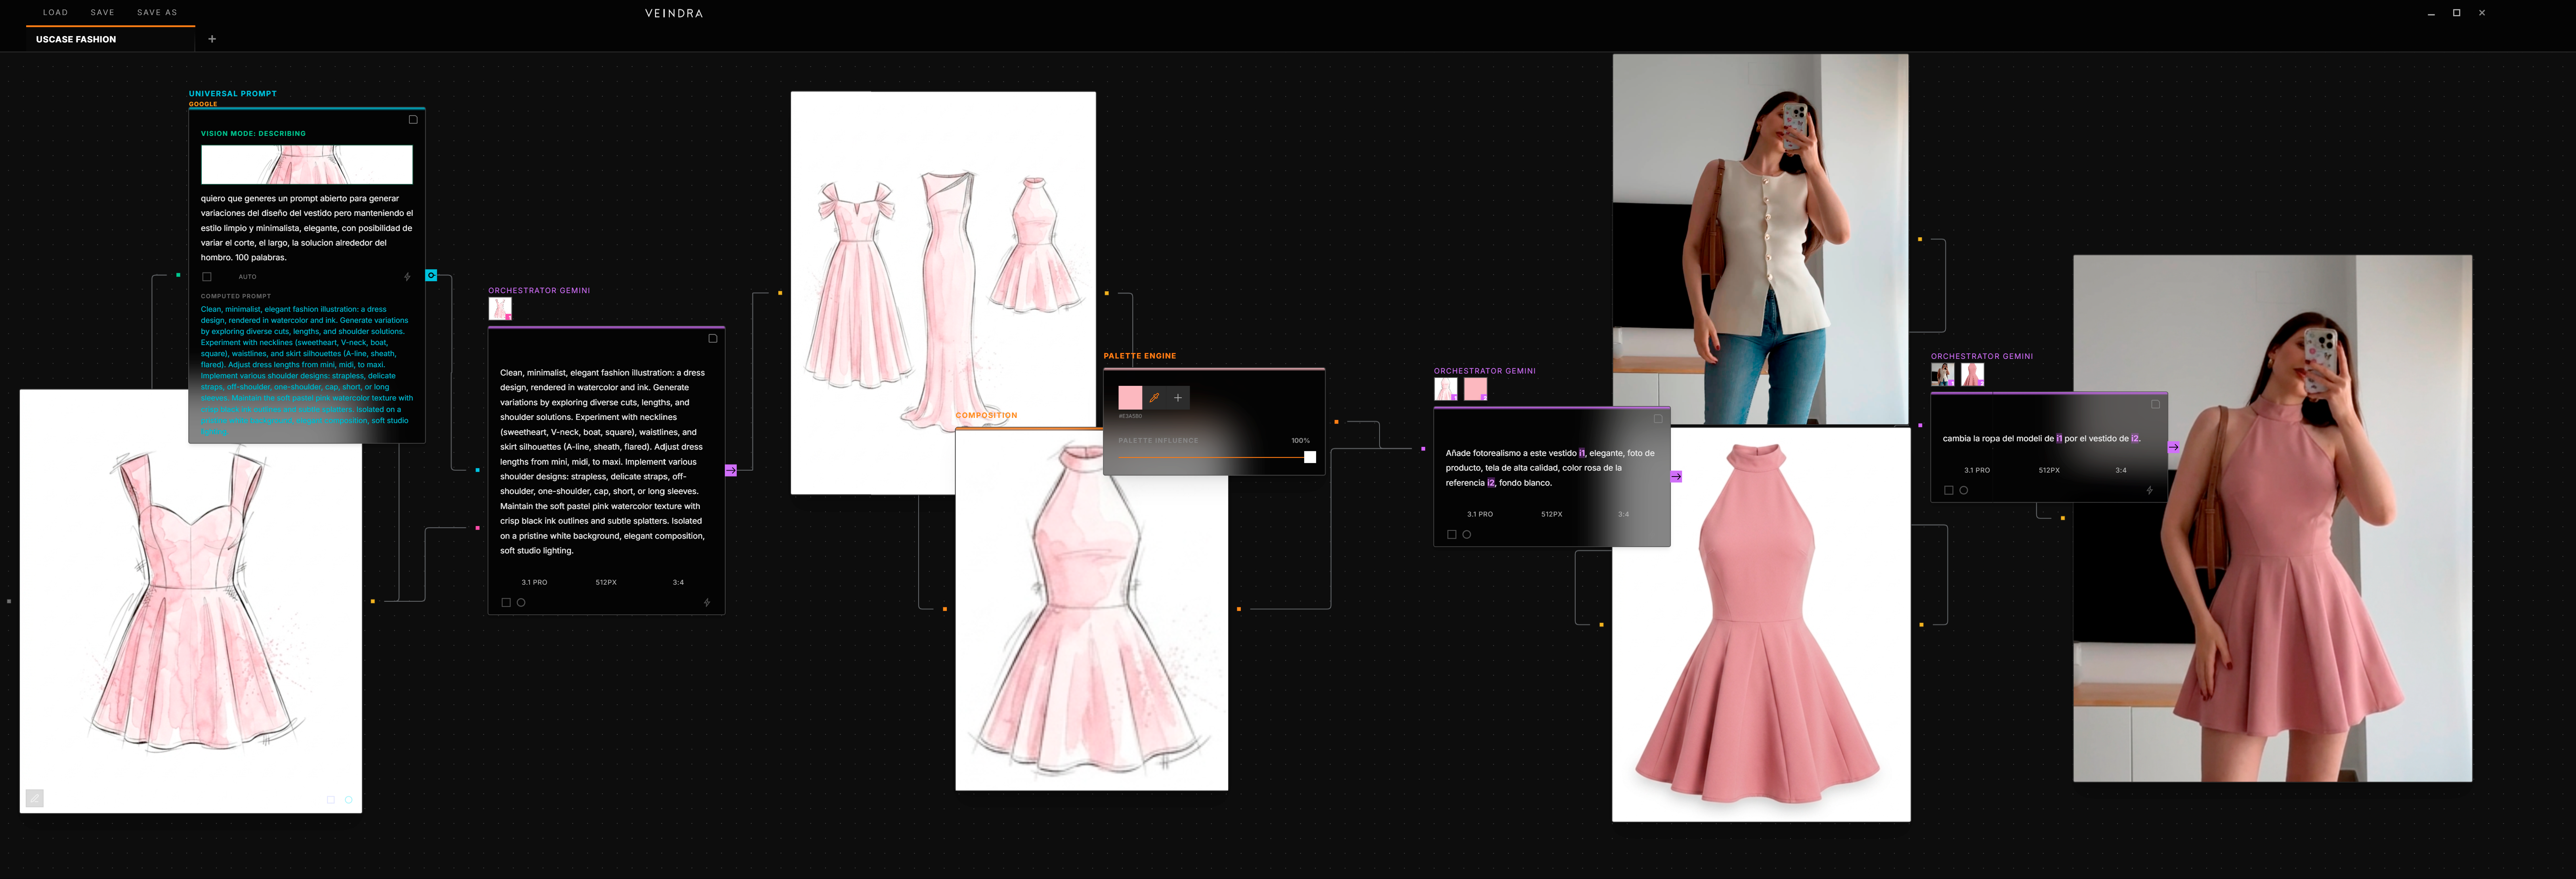Click the COMPOSITION node label

coord(986,415)
